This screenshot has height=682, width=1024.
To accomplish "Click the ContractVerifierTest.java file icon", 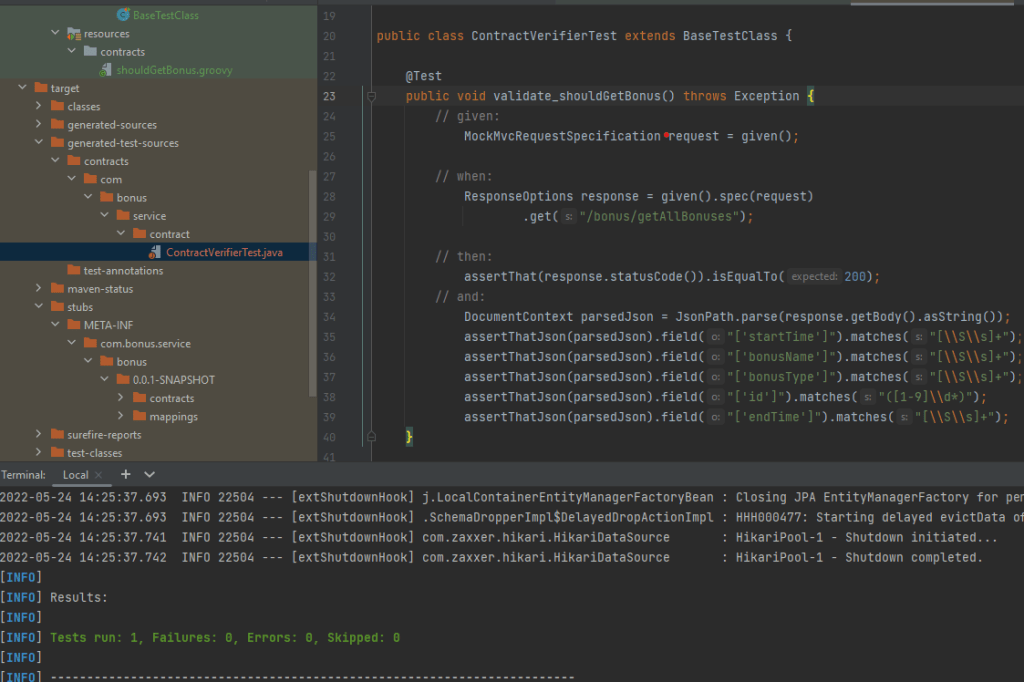I will [156, 252].
